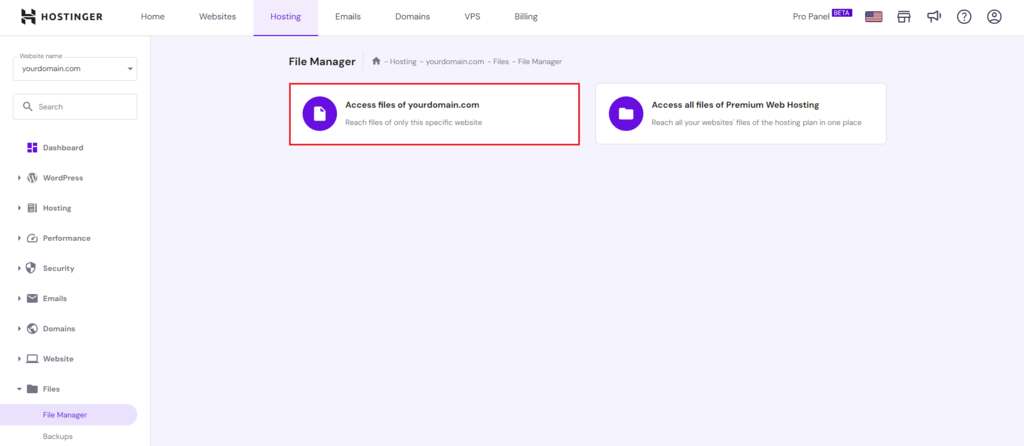Expand the Security sidebar section
Viewport: 1024px width, 446px height.
tap(57, 268)
